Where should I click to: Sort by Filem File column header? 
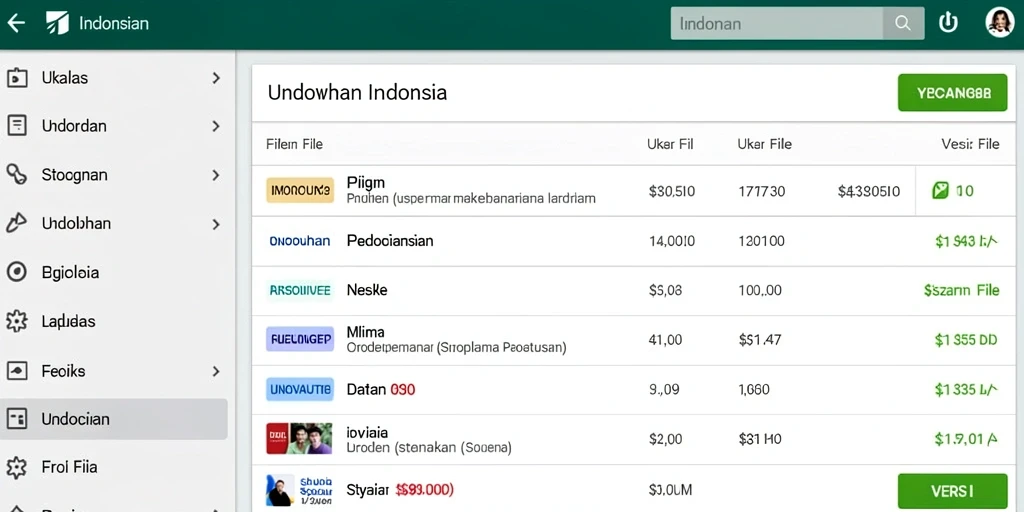click(295, 144)
